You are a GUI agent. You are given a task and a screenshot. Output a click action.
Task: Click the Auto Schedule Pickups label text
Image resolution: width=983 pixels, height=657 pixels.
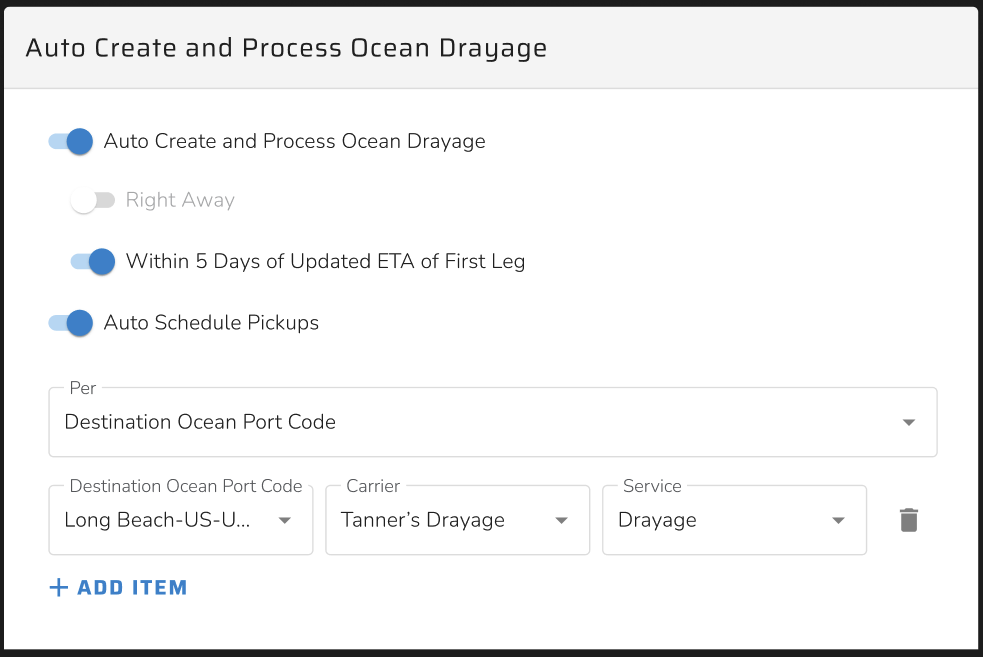coord(211,323)
